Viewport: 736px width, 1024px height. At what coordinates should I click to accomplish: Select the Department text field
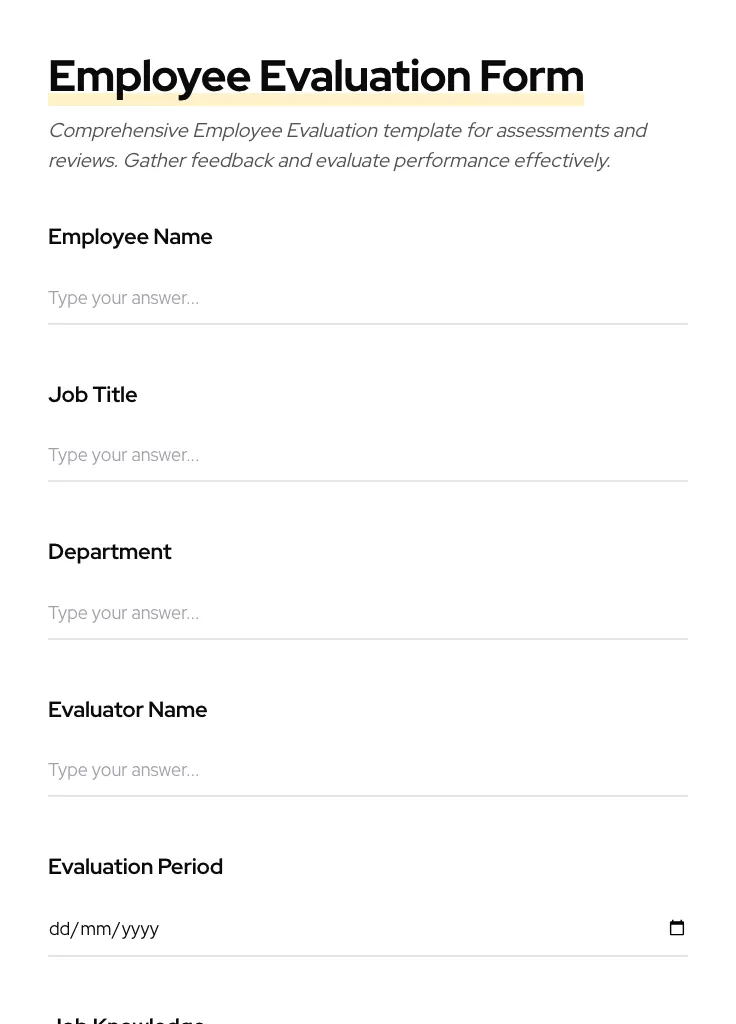coord(300,613)
